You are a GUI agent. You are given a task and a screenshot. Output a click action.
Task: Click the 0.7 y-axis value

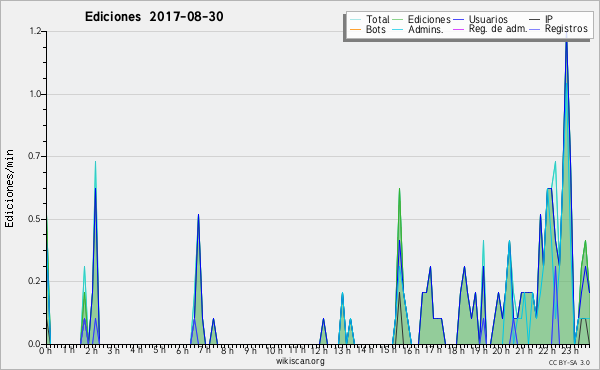[x=35, y=156]
